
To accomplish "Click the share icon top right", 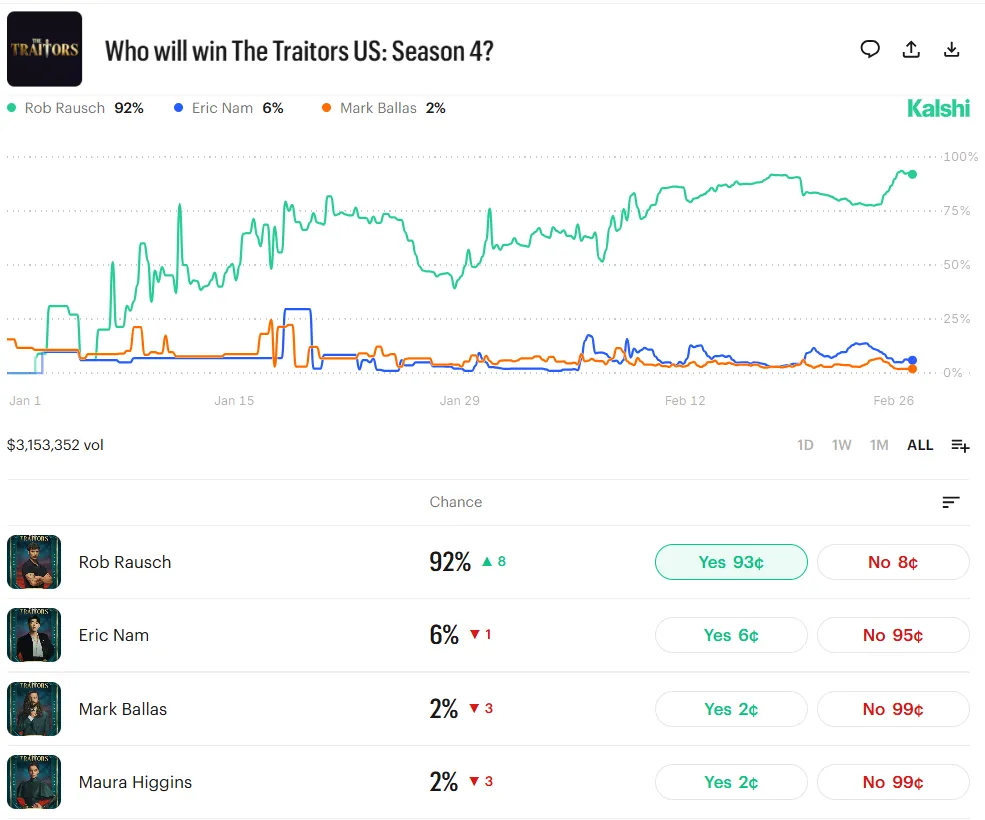I will 911,48.
